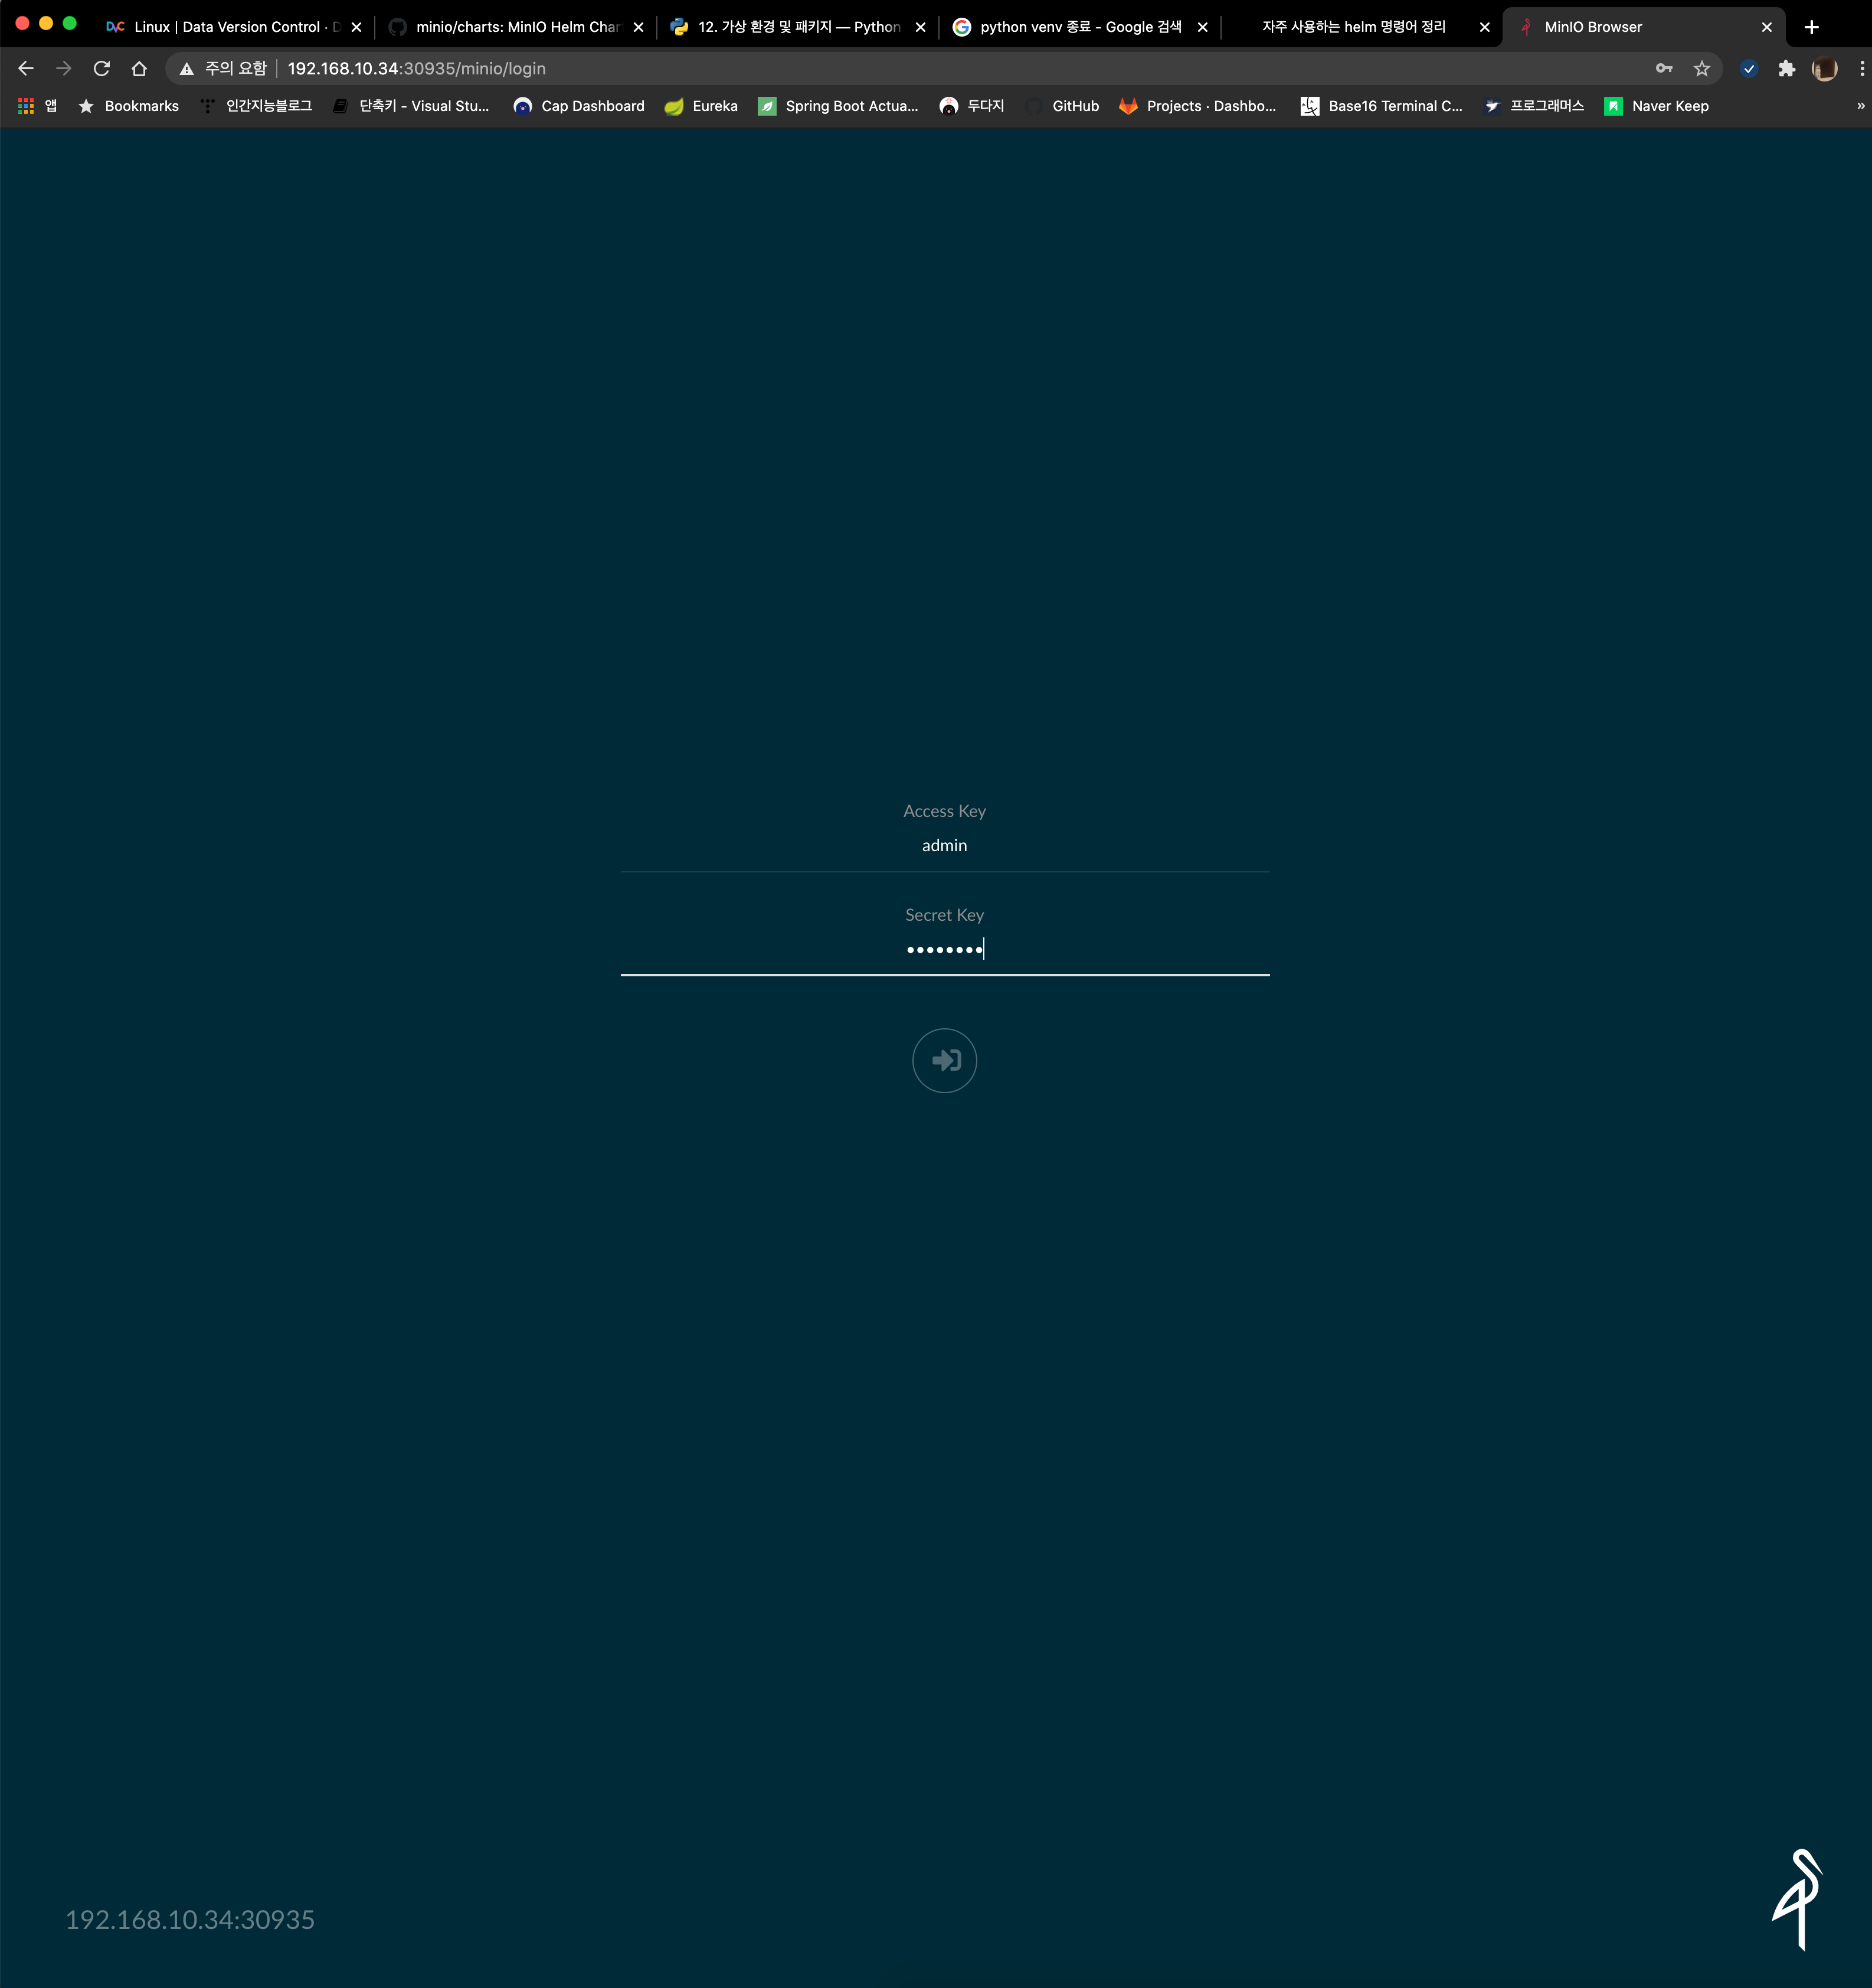The height and width of the screenshot is (1988, 1872).
Task: Open the Chrome three-dot menu
Action: [x=1861, y=68]
